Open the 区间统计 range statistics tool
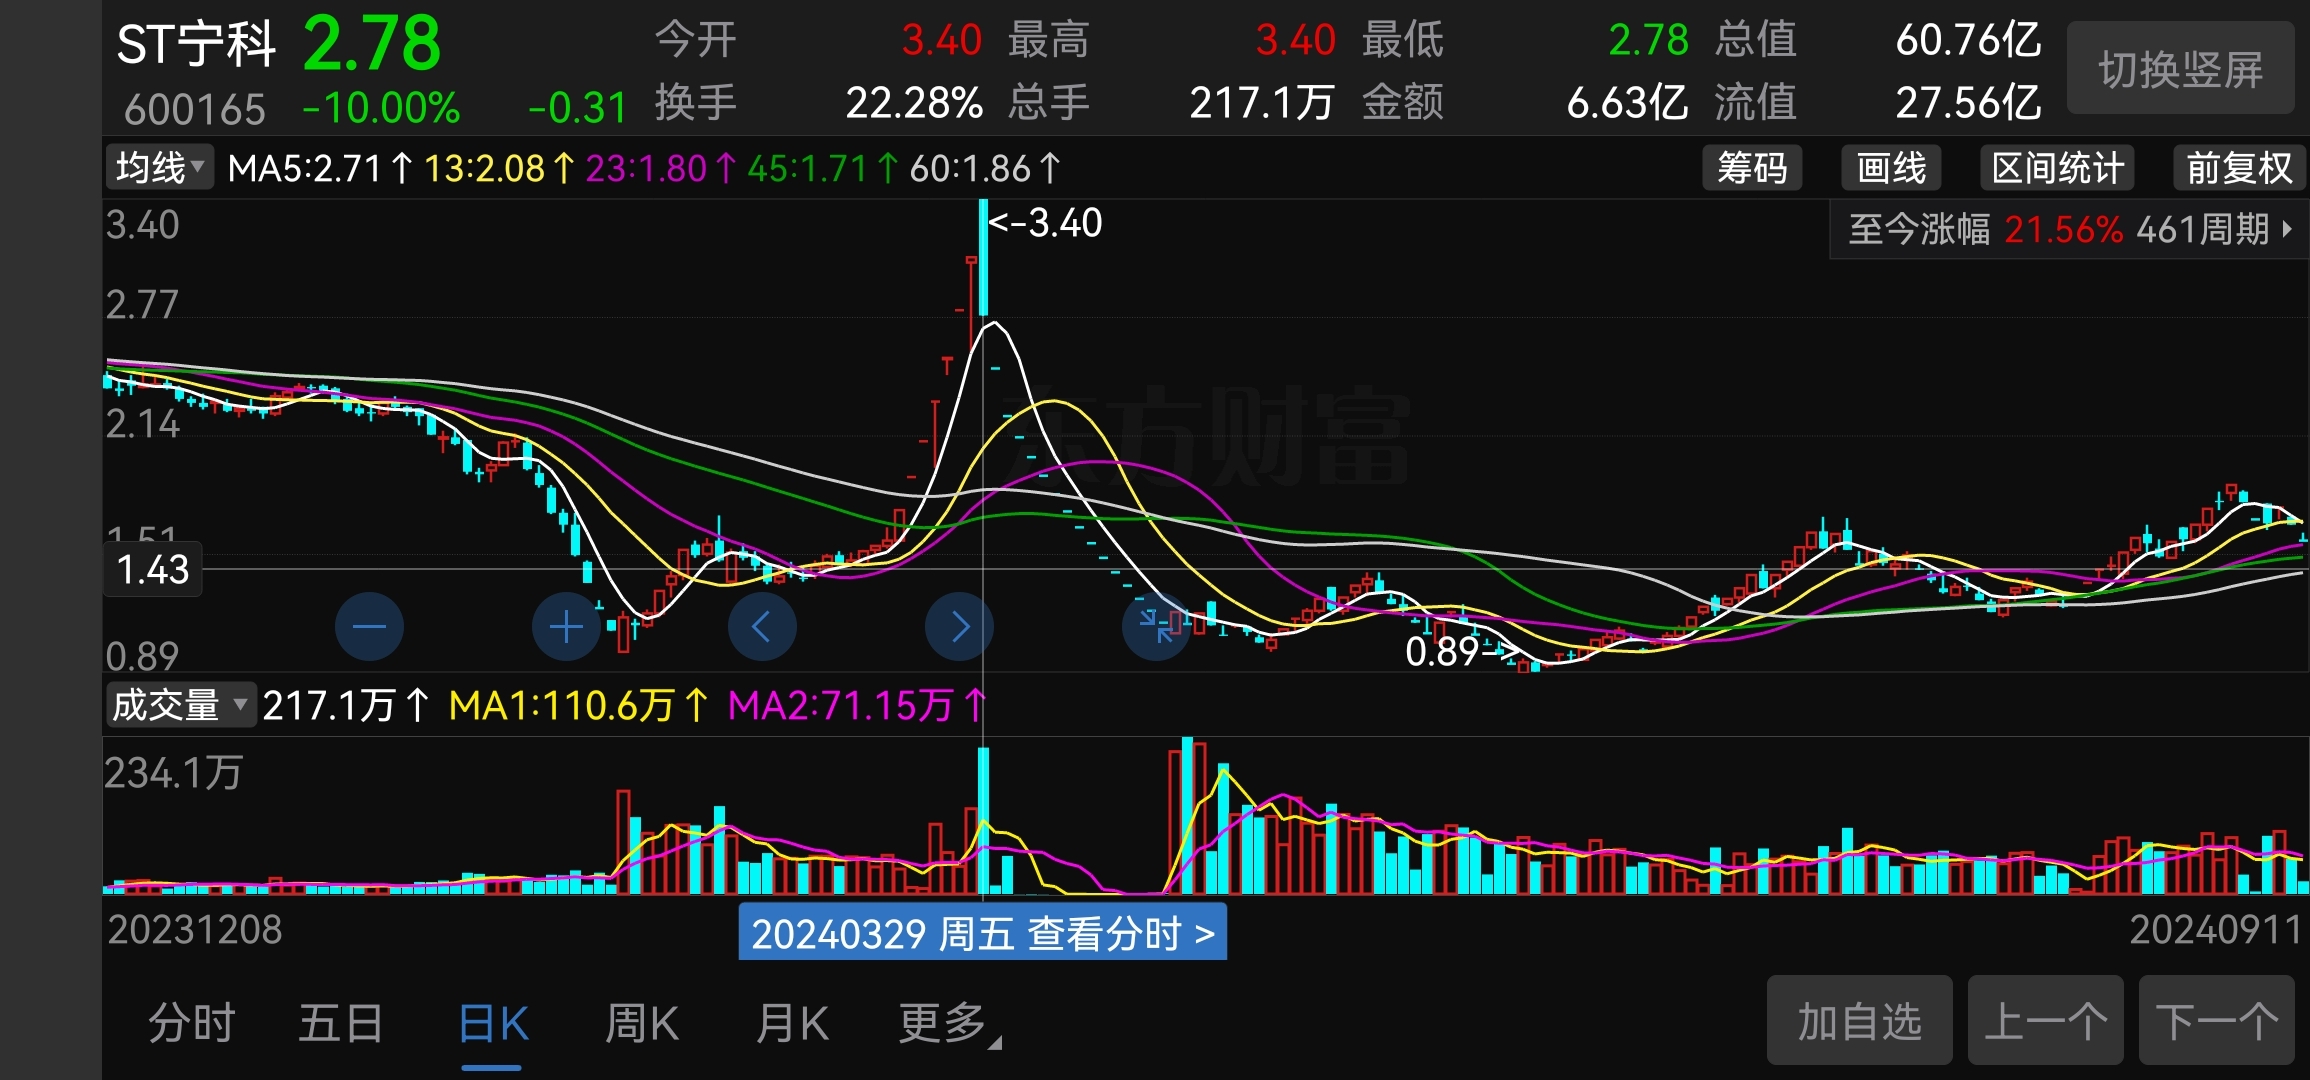This screenshot has height=1080, width=2310. (x=2057, y=168)
